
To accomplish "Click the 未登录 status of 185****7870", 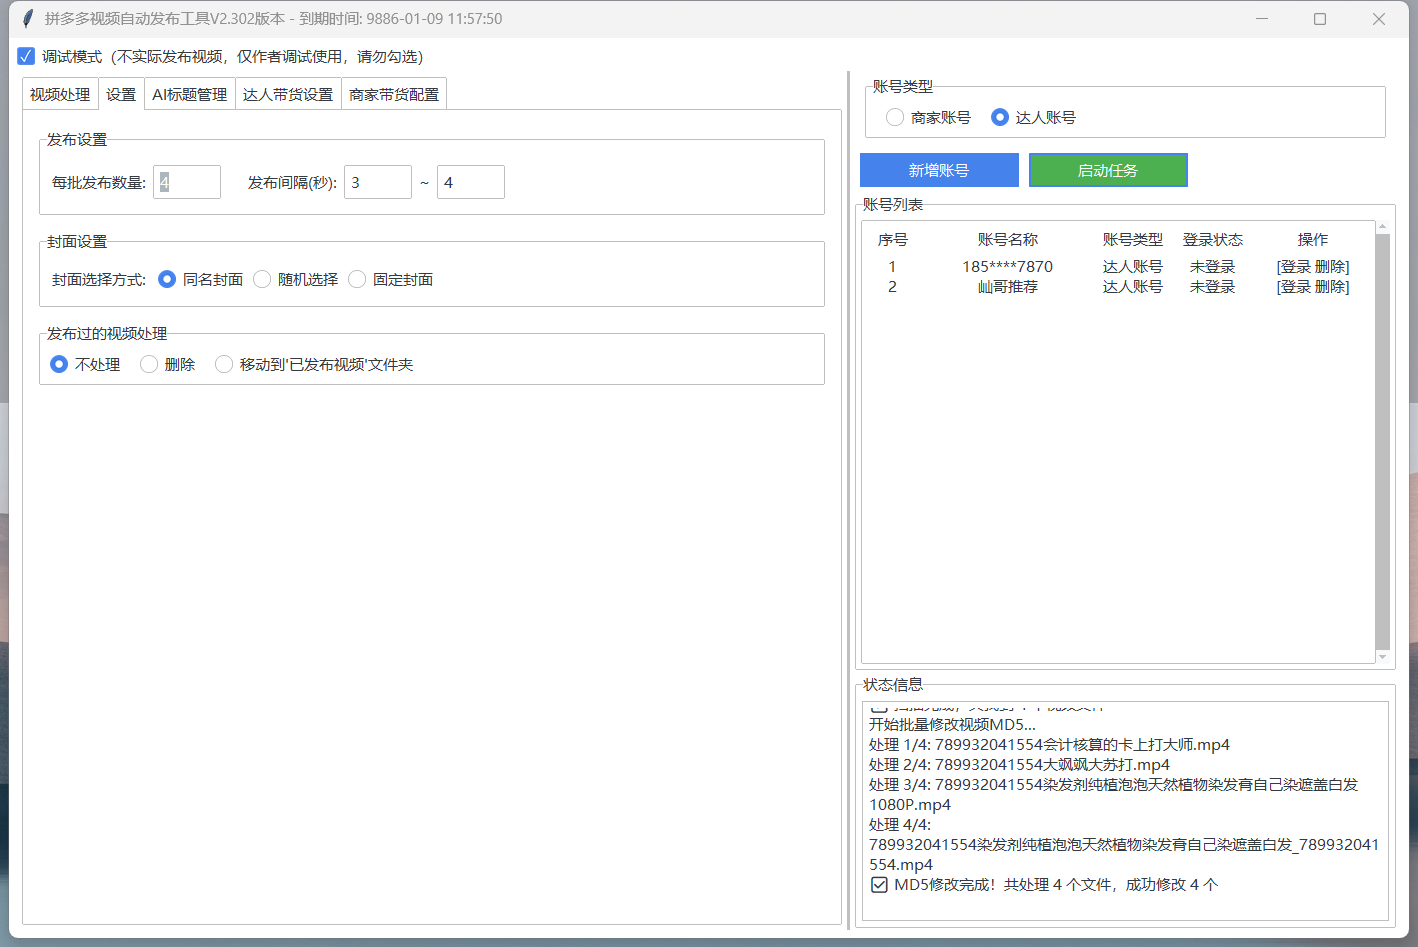I will pyautogui.click(x=1213, y=267).
